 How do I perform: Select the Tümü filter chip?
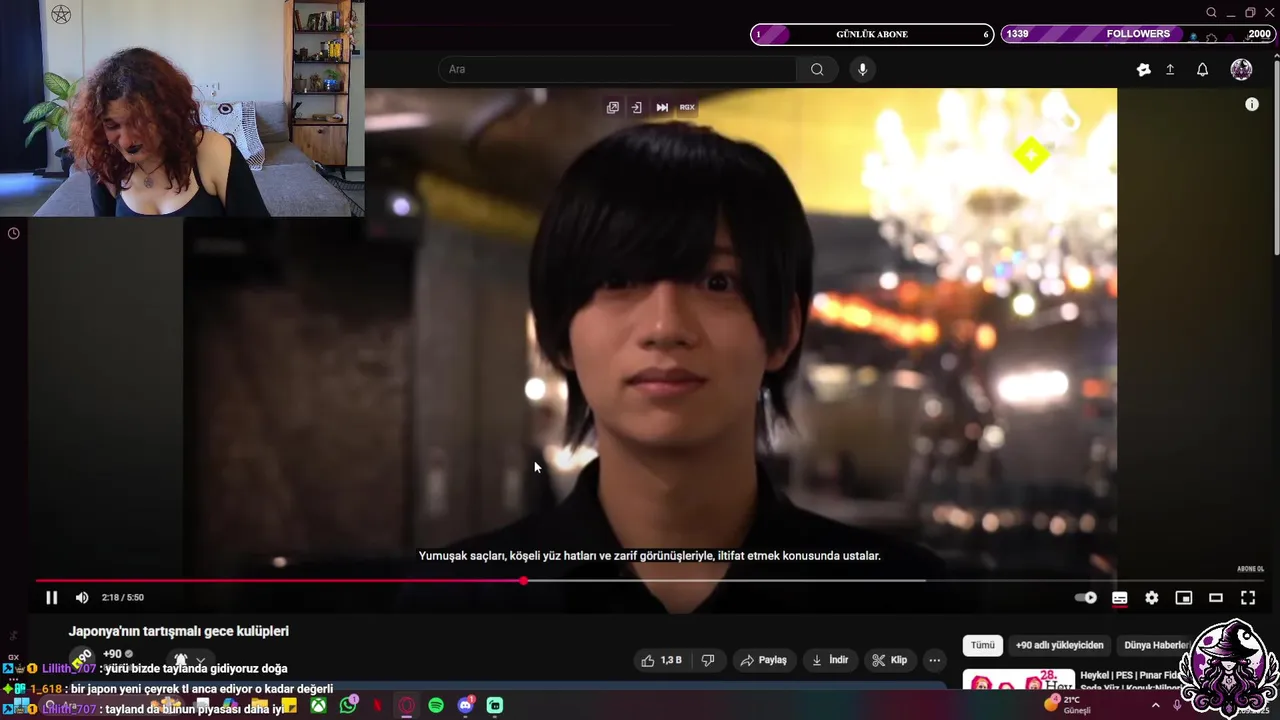983,645
